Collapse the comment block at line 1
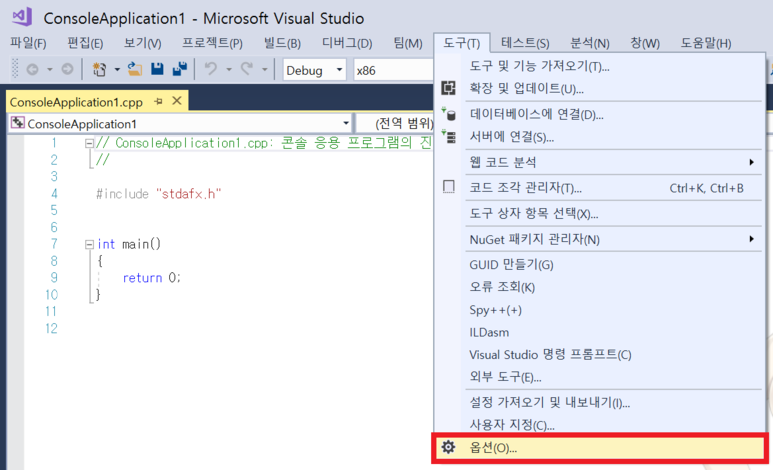The width and height of the screenshot is (773, 470). [x=89, y=144]
